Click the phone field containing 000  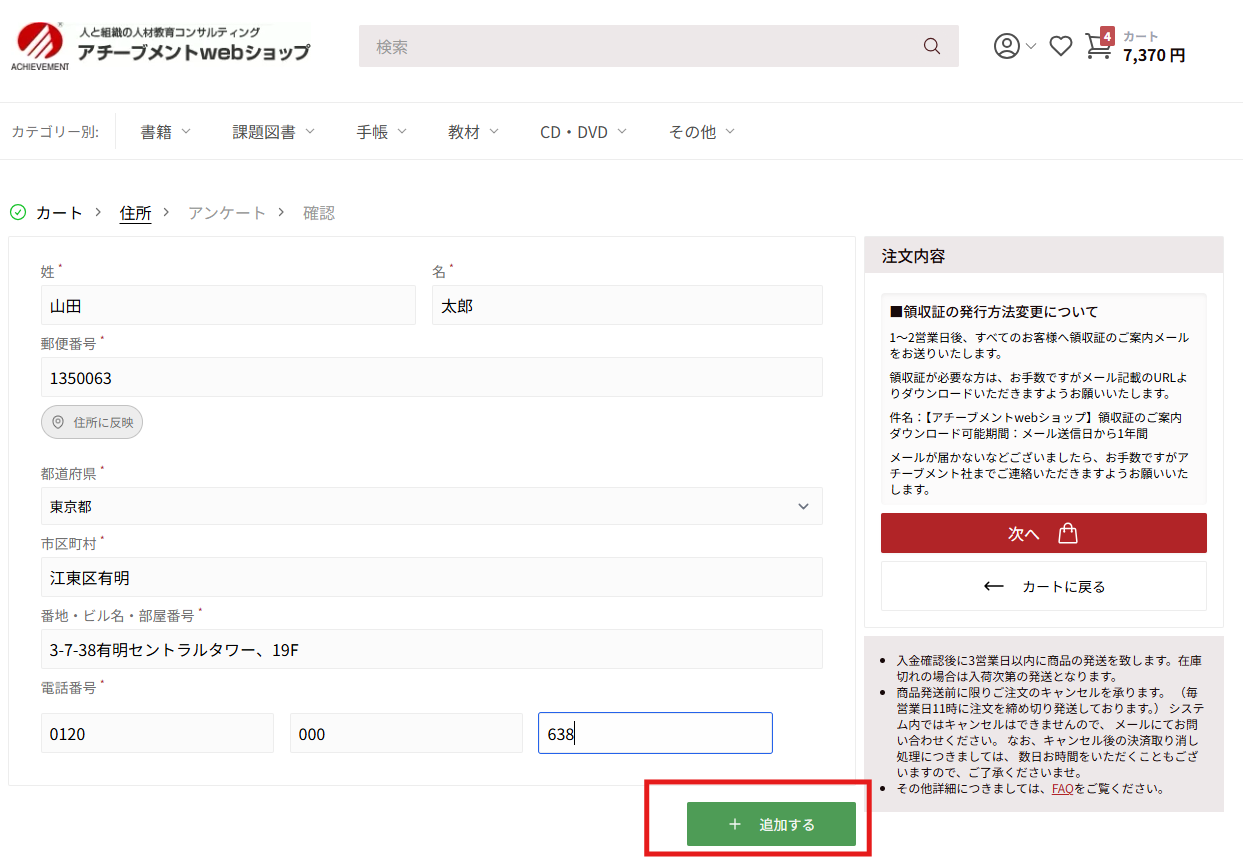(406, 733)
